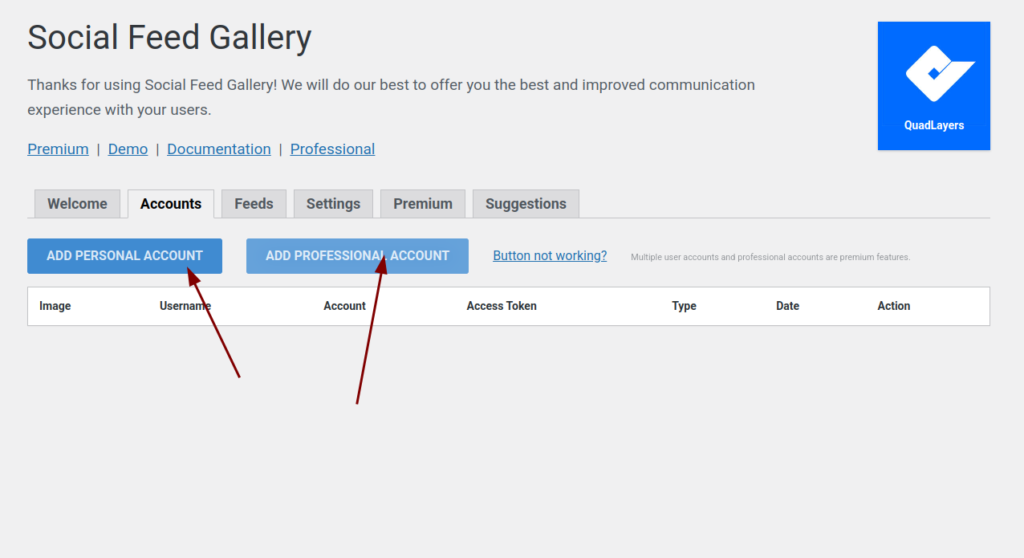Image resolution: width=1024 pixels, height=558 pixels.
Task: Click the Image column header
Action: [55, 306]
